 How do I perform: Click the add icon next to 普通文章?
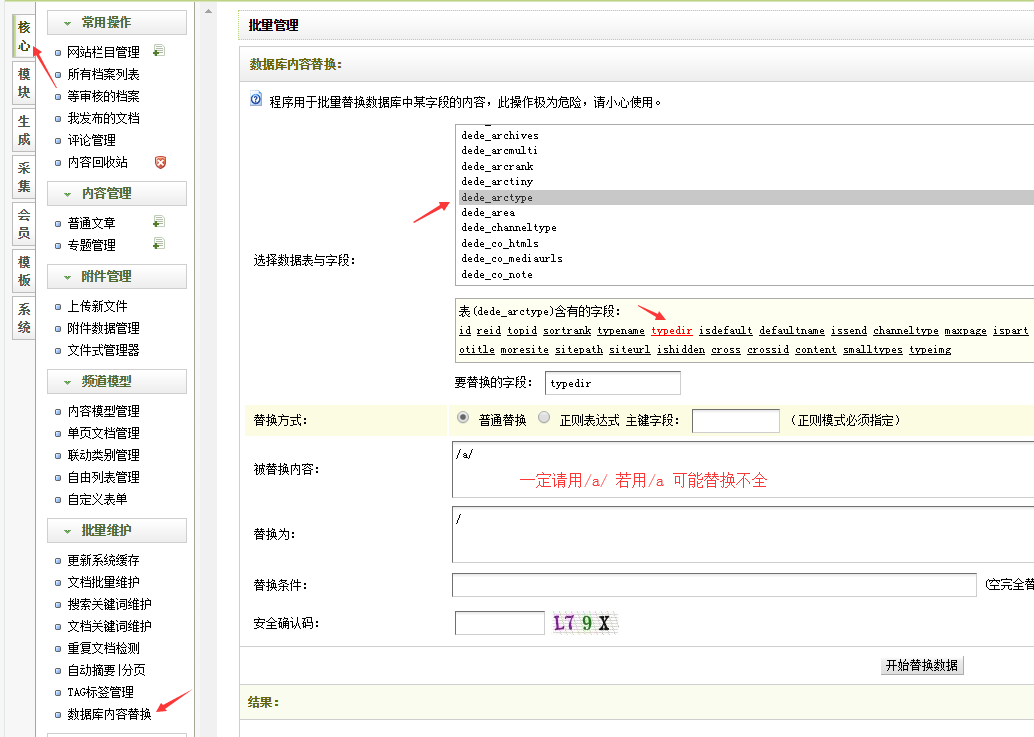(158, 222)
